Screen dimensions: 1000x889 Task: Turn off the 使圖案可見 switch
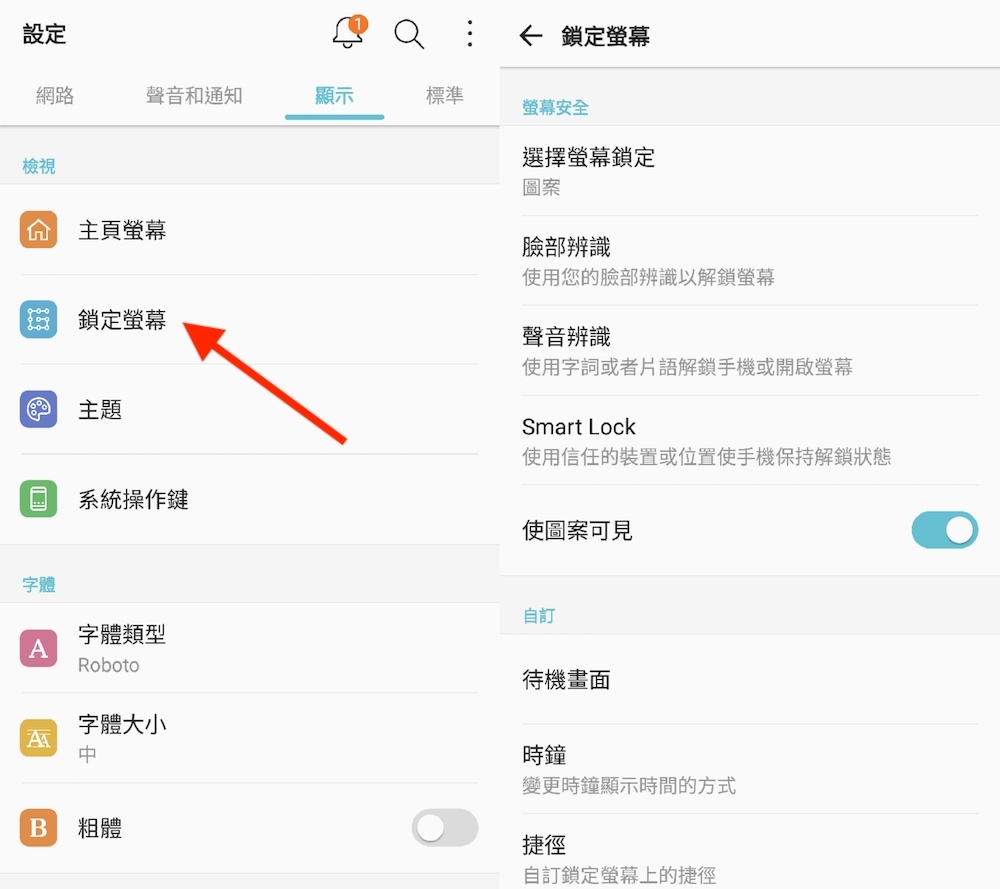945,530
